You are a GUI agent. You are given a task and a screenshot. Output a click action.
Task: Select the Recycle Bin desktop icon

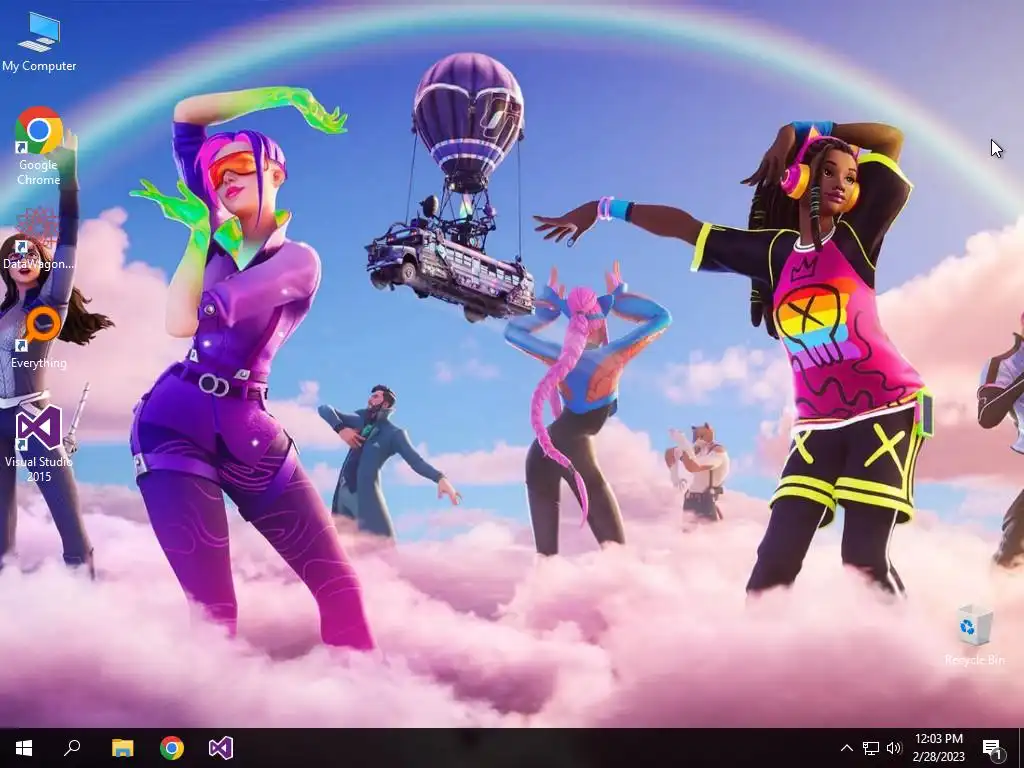click(x=974, y=635)
